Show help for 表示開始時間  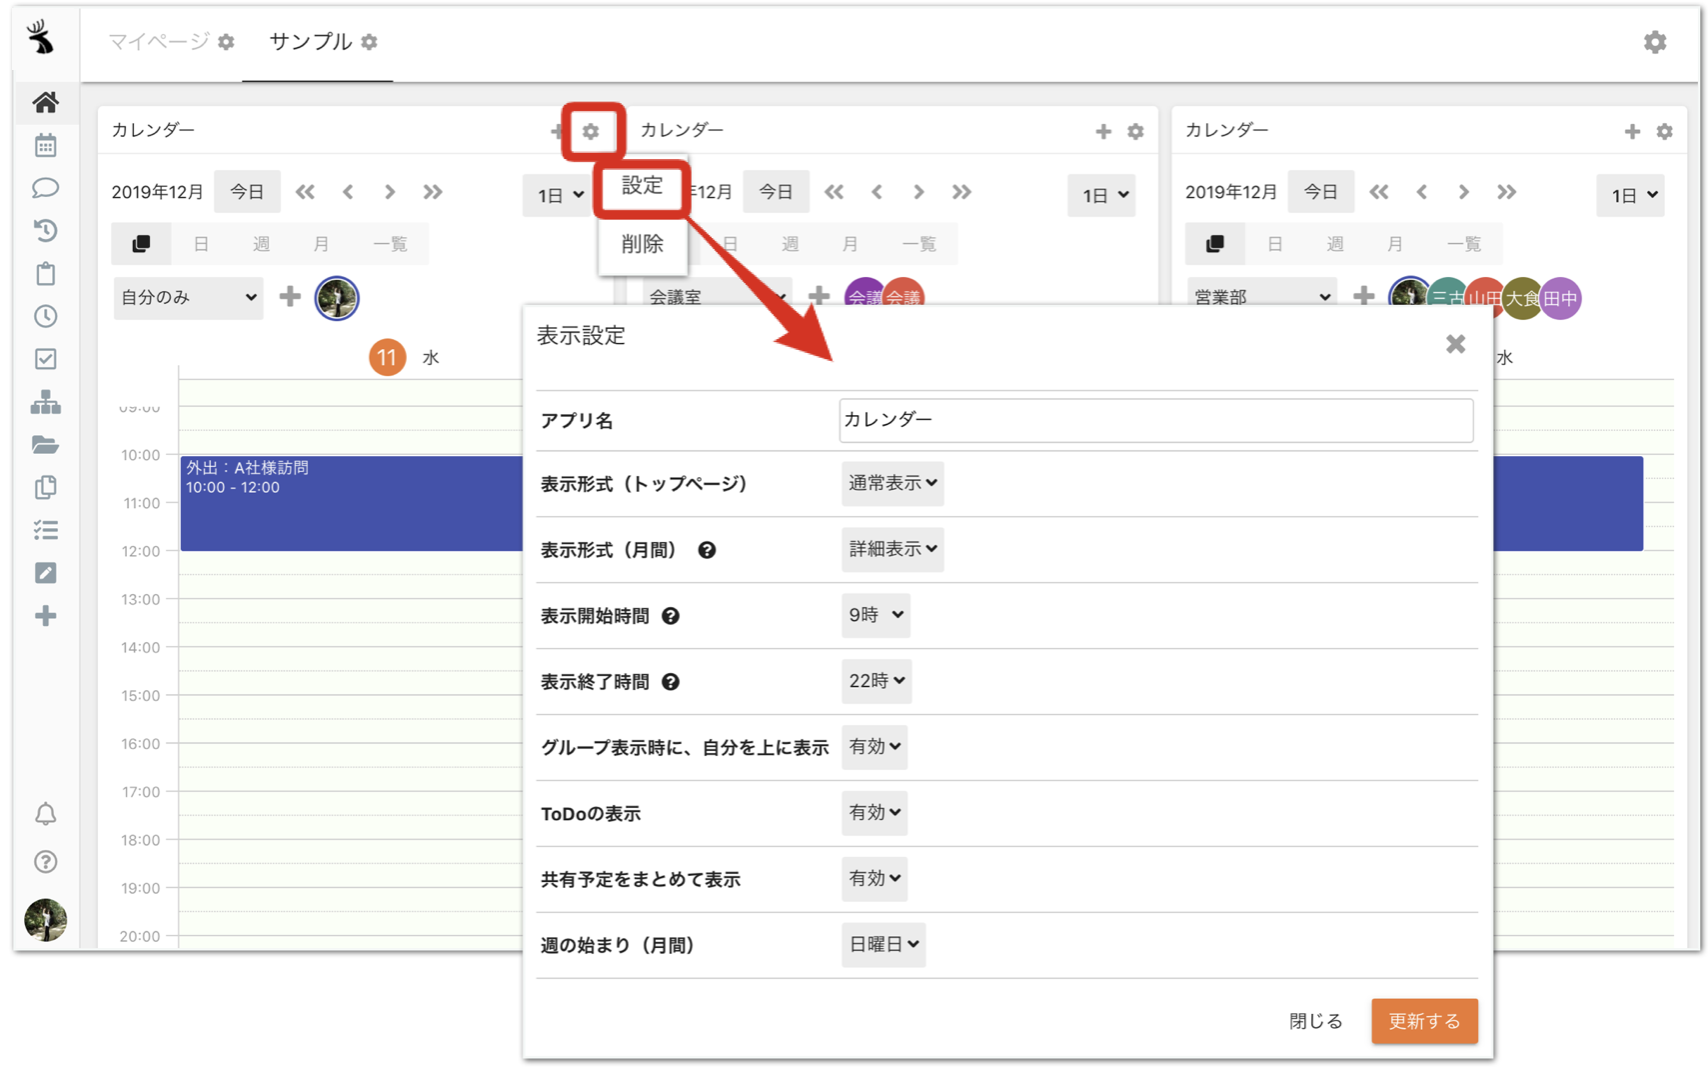pyautogui.click(x=671, y=616)
